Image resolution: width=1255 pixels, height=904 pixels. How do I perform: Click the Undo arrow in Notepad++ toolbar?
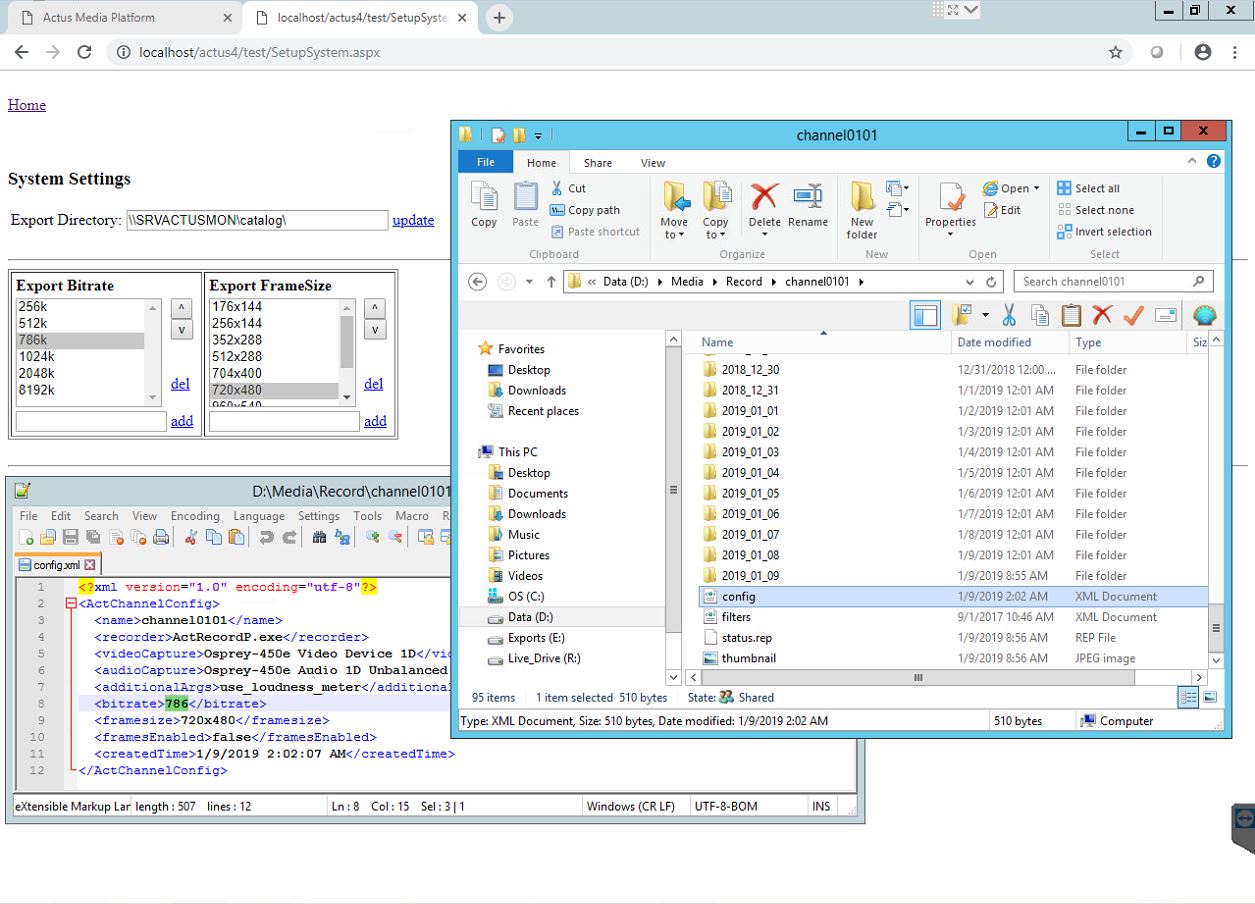(x=266, y=538)
